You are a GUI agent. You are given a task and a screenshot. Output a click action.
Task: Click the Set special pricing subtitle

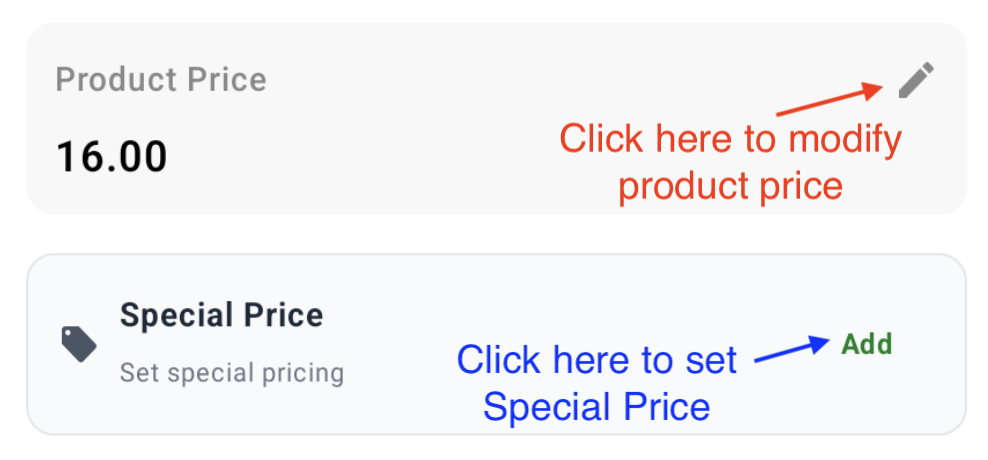232,373
